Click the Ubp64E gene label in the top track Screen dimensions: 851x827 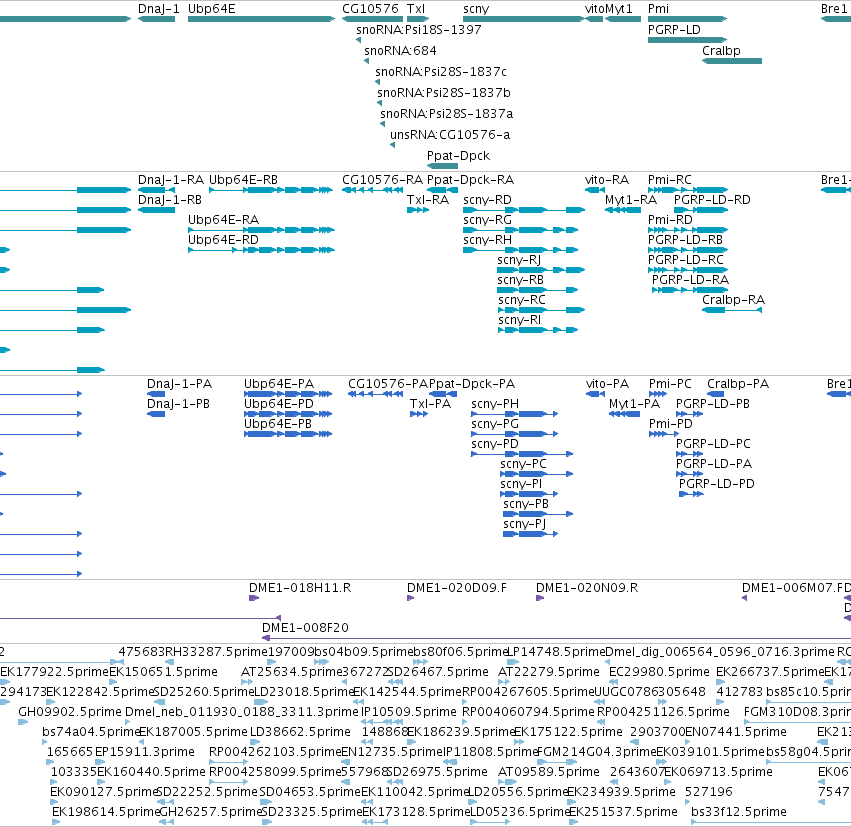(x=212, y=9)
